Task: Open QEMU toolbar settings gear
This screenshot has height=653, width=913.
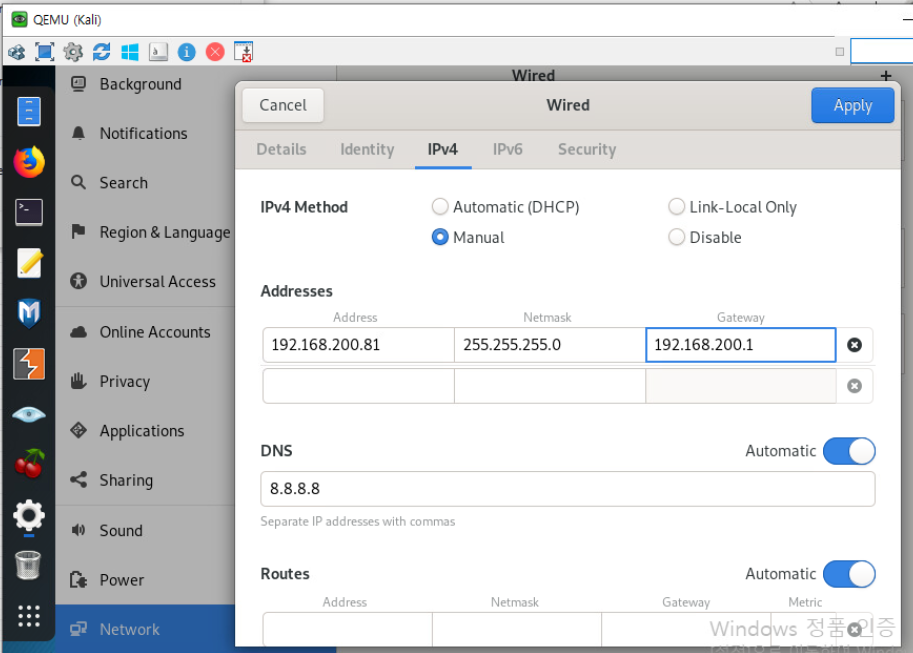Action: (73, 52)
